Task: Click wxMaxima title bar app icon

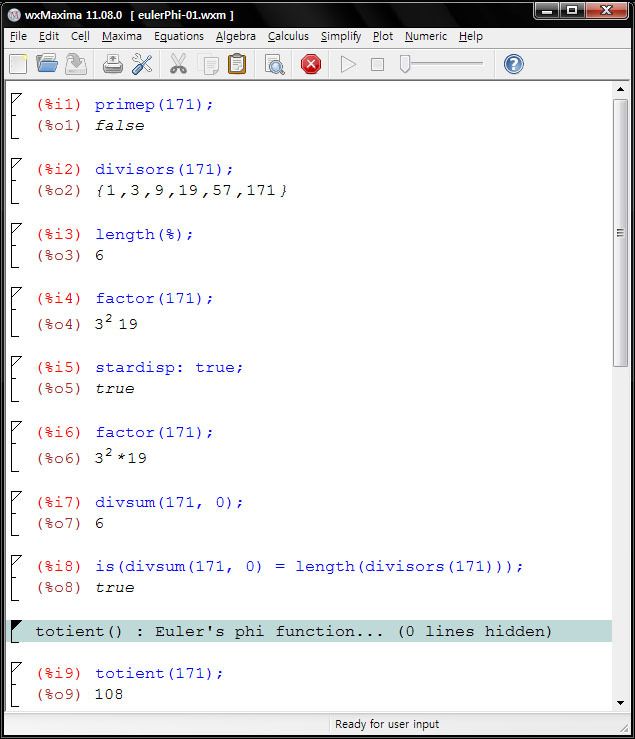Action: click(14, 15)
